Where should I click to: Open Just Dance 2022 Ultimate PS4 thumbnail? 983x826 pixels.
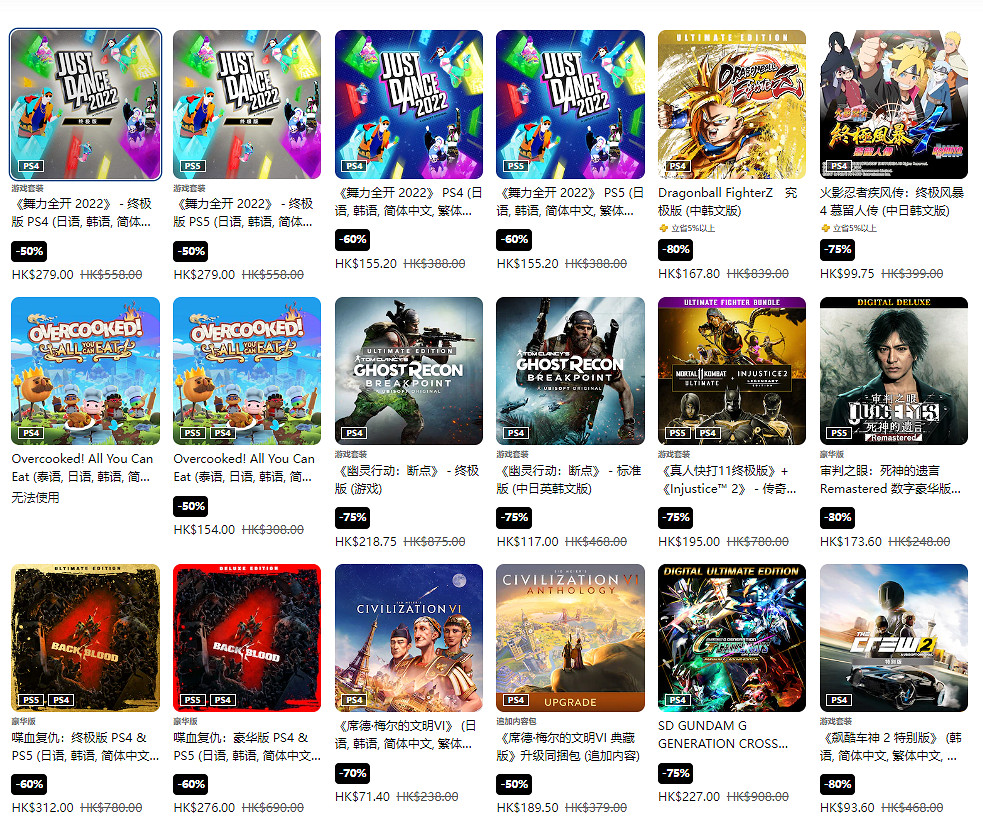85,104
